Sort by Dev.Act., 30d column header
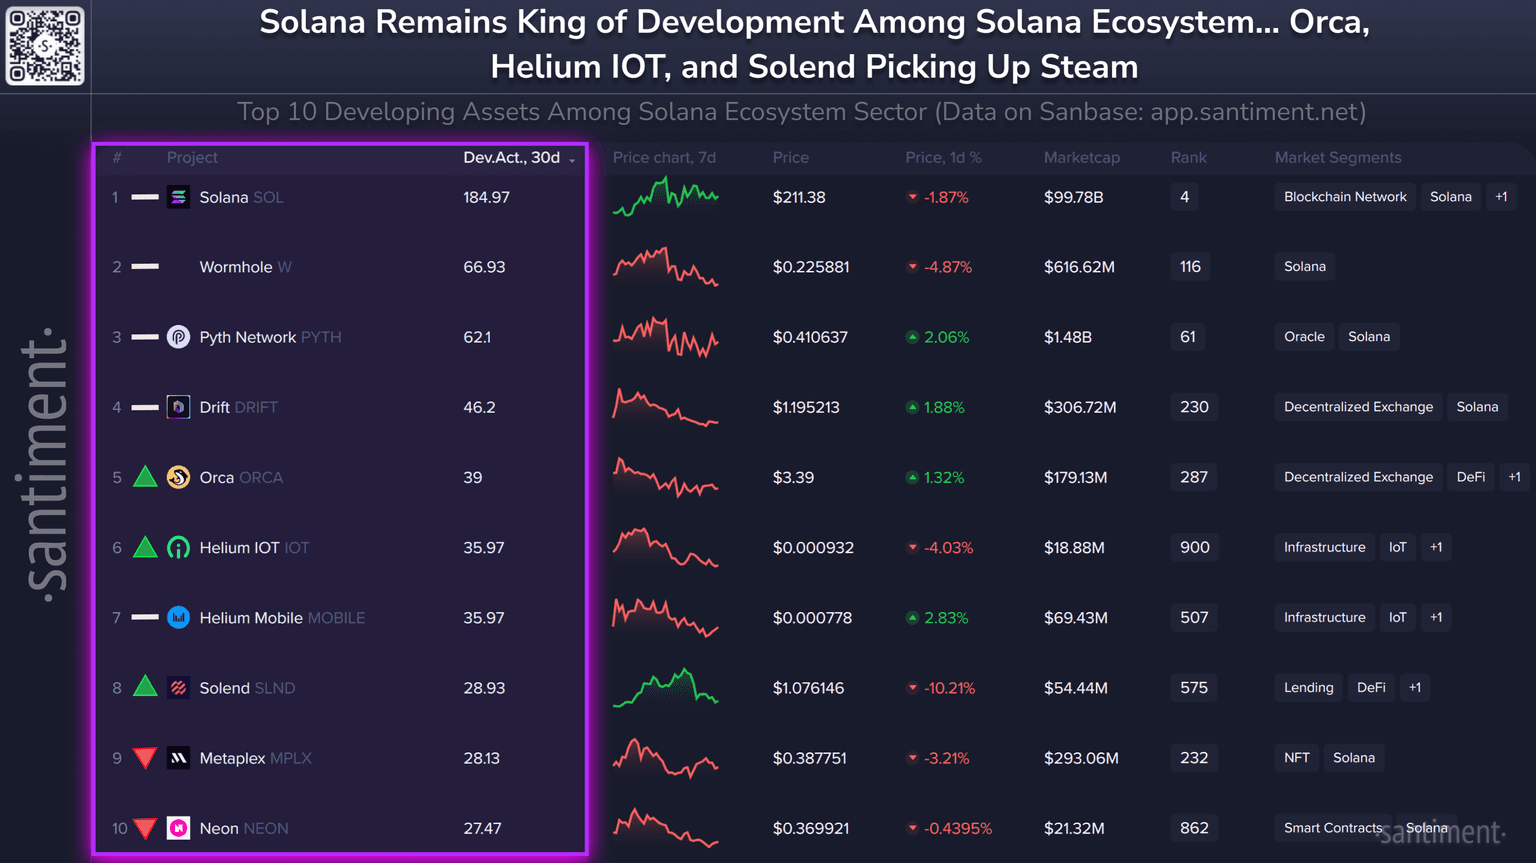 (x=512, y=158)
